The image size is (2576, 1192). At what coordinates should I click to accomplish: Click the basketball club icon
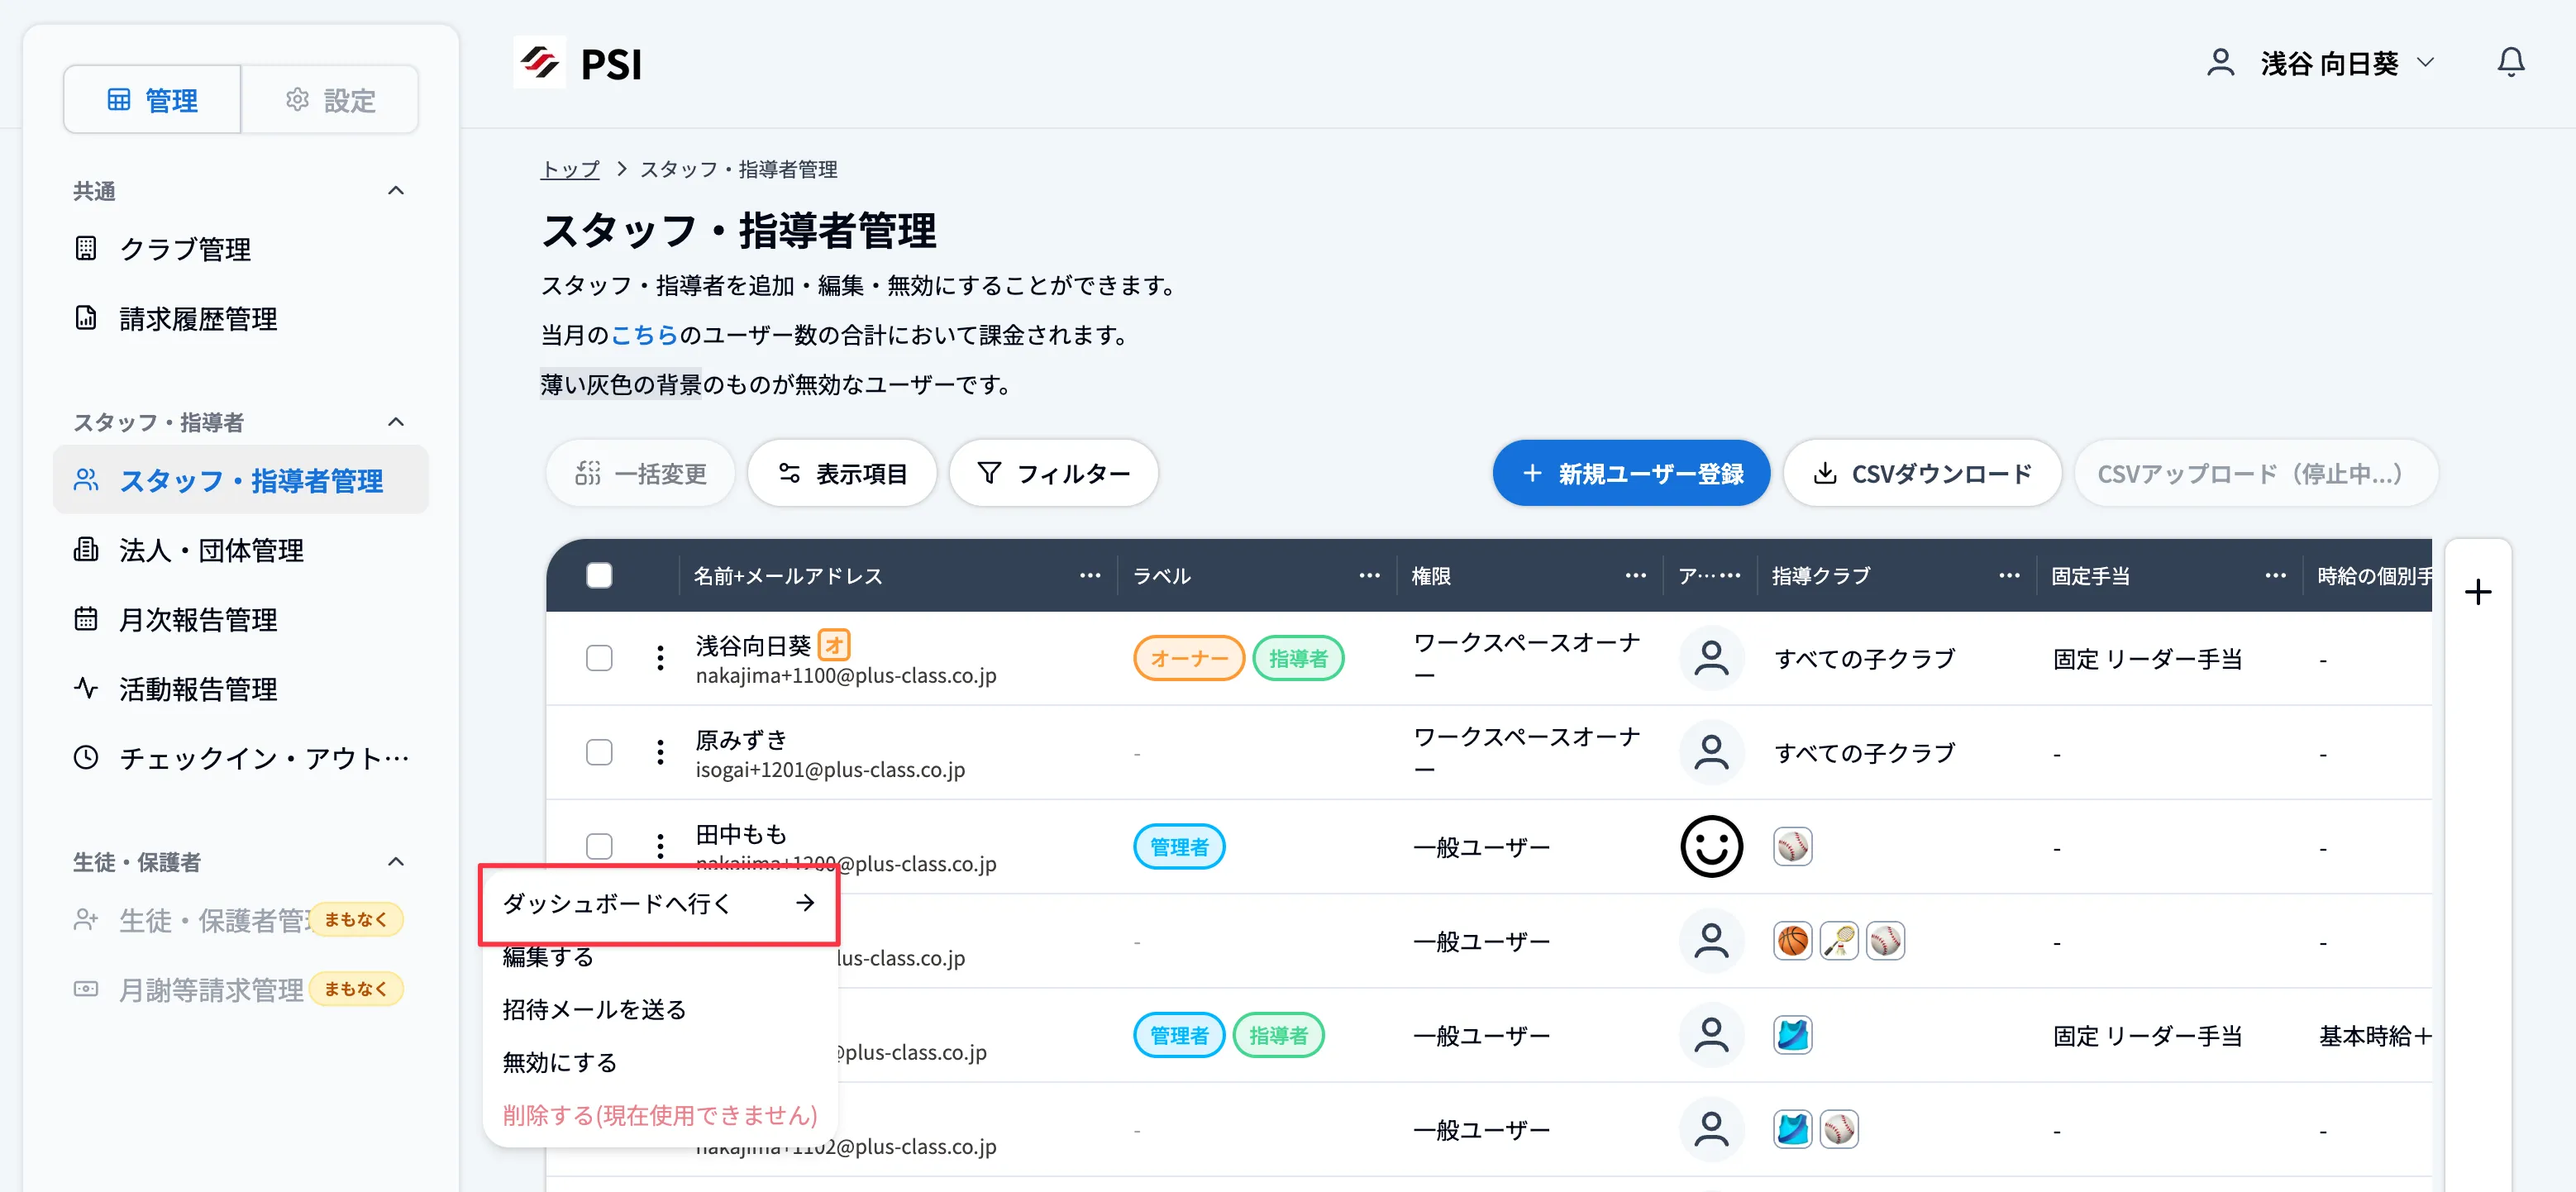tap(1792, 940)
